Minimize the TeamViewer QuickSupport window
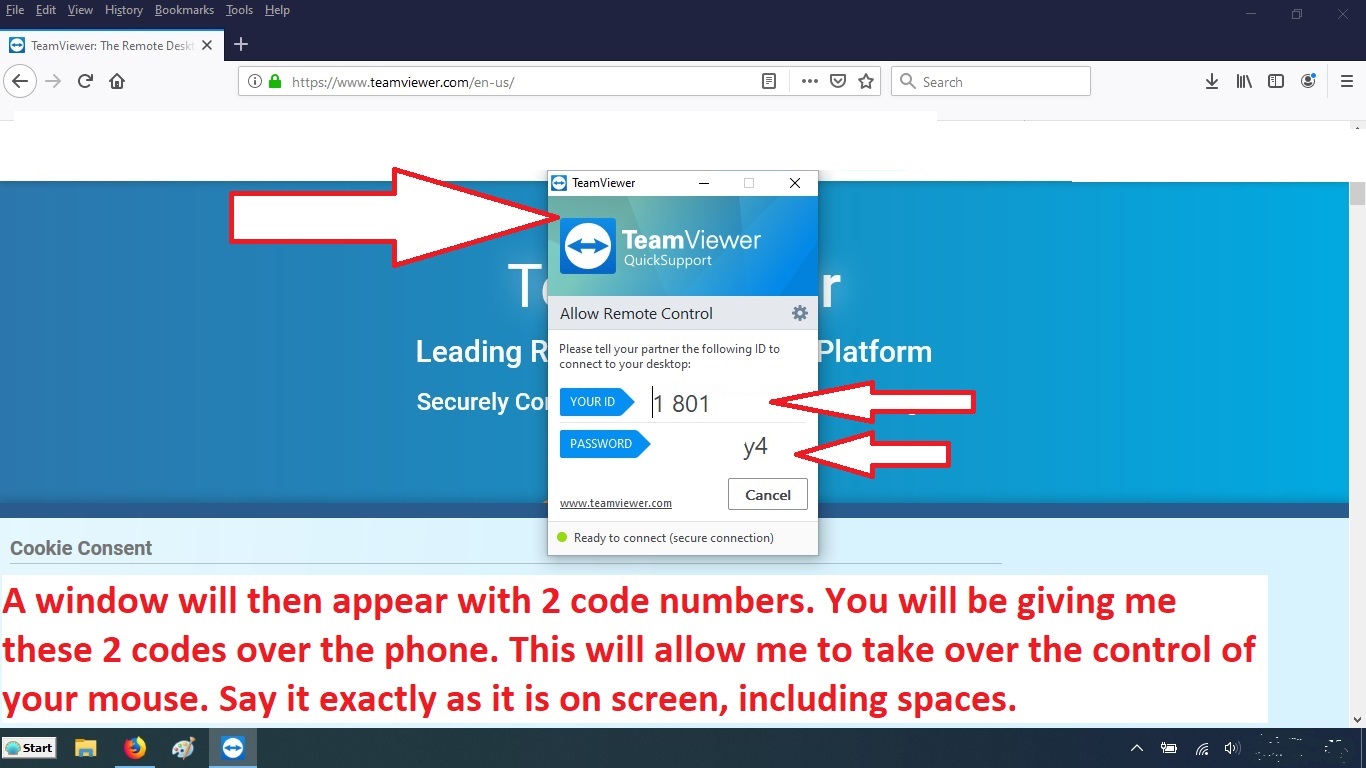The height and width of the screenshot is (768, 1366). [704, 183]
